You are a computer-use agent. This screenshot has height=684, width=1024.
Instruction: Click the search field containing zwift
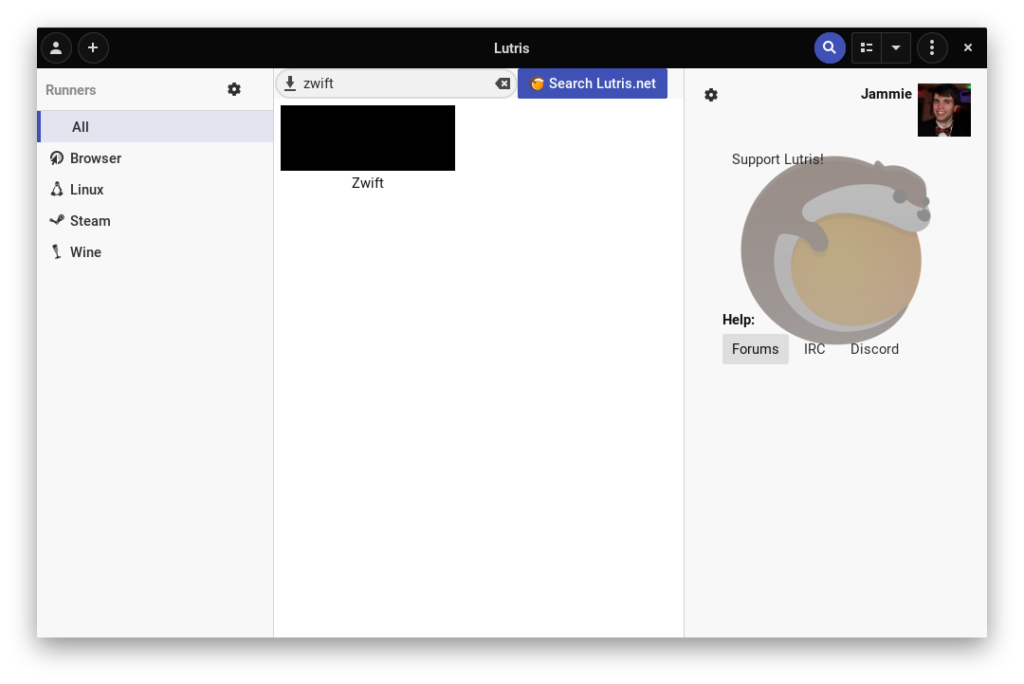(390, 84)
